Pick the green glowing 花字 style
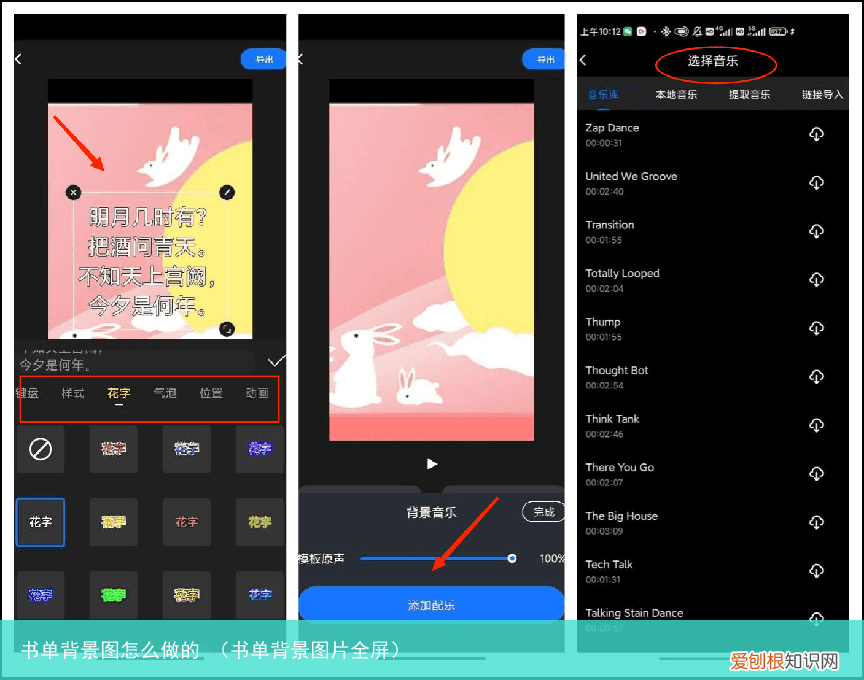The width and height of the screenshot is (864, 680). pyautogui.click(x=114, y=595)
